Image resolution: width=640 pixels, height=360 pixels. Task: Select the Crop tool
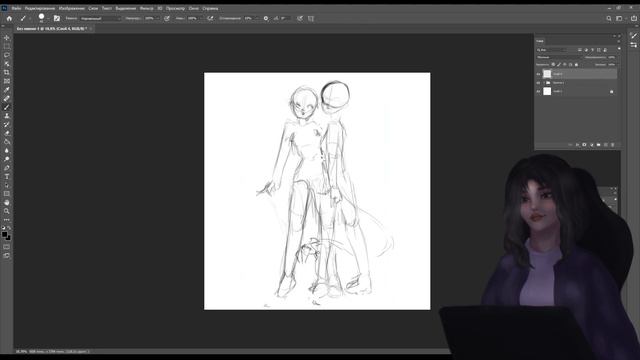pyautogui.click(x=7, y=72)
